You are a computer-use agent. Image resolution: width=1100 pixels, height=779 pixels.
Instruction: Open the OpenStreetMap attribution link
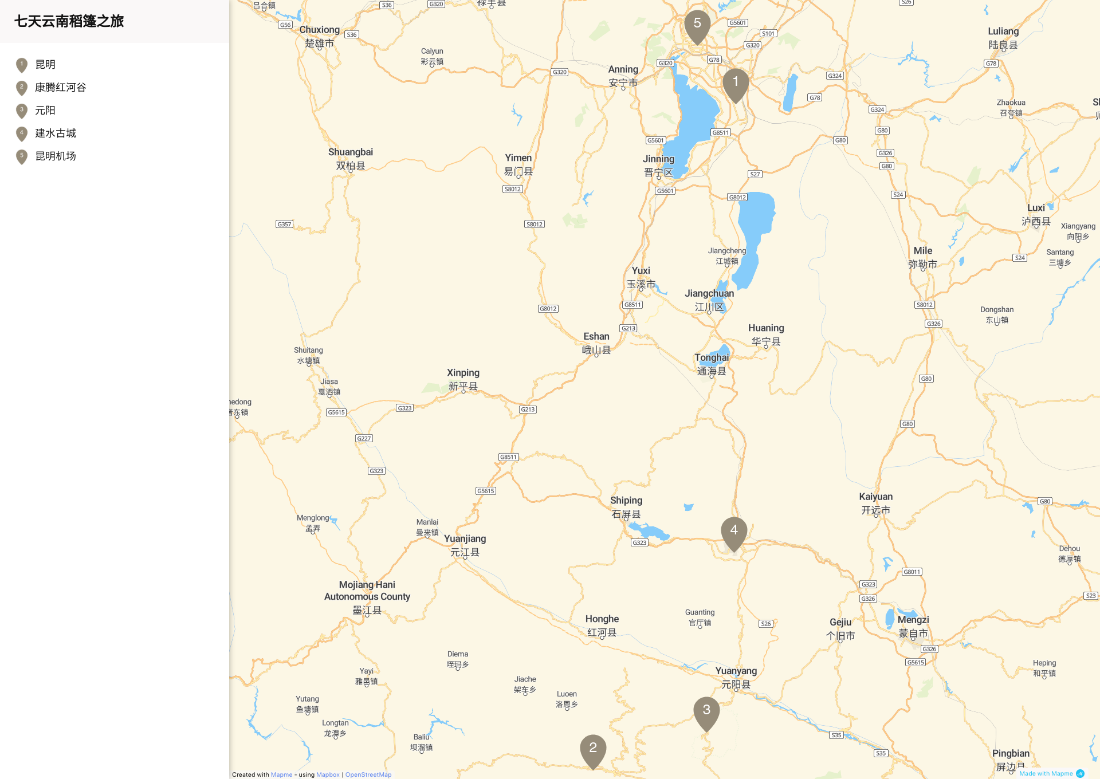tap(368, 775)
